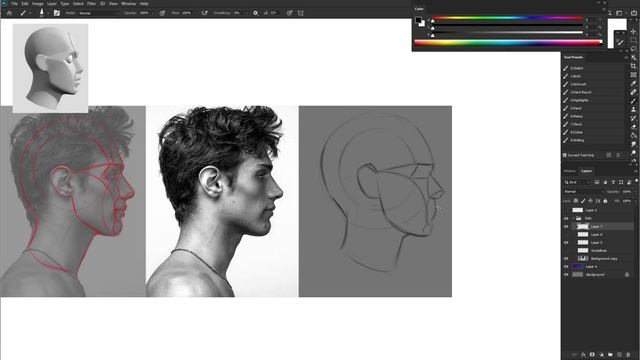Click the hue slider in Color panel
Screen dimensions: 640x360
pyautogui.click(x=508, y=18)
